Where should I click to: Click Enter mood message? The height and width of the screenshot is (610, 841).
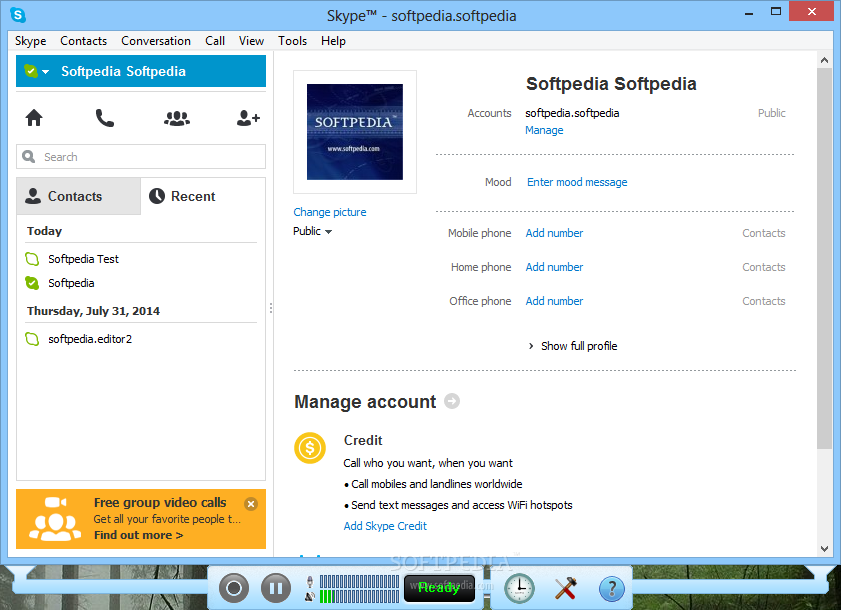(x=577, y=182)
